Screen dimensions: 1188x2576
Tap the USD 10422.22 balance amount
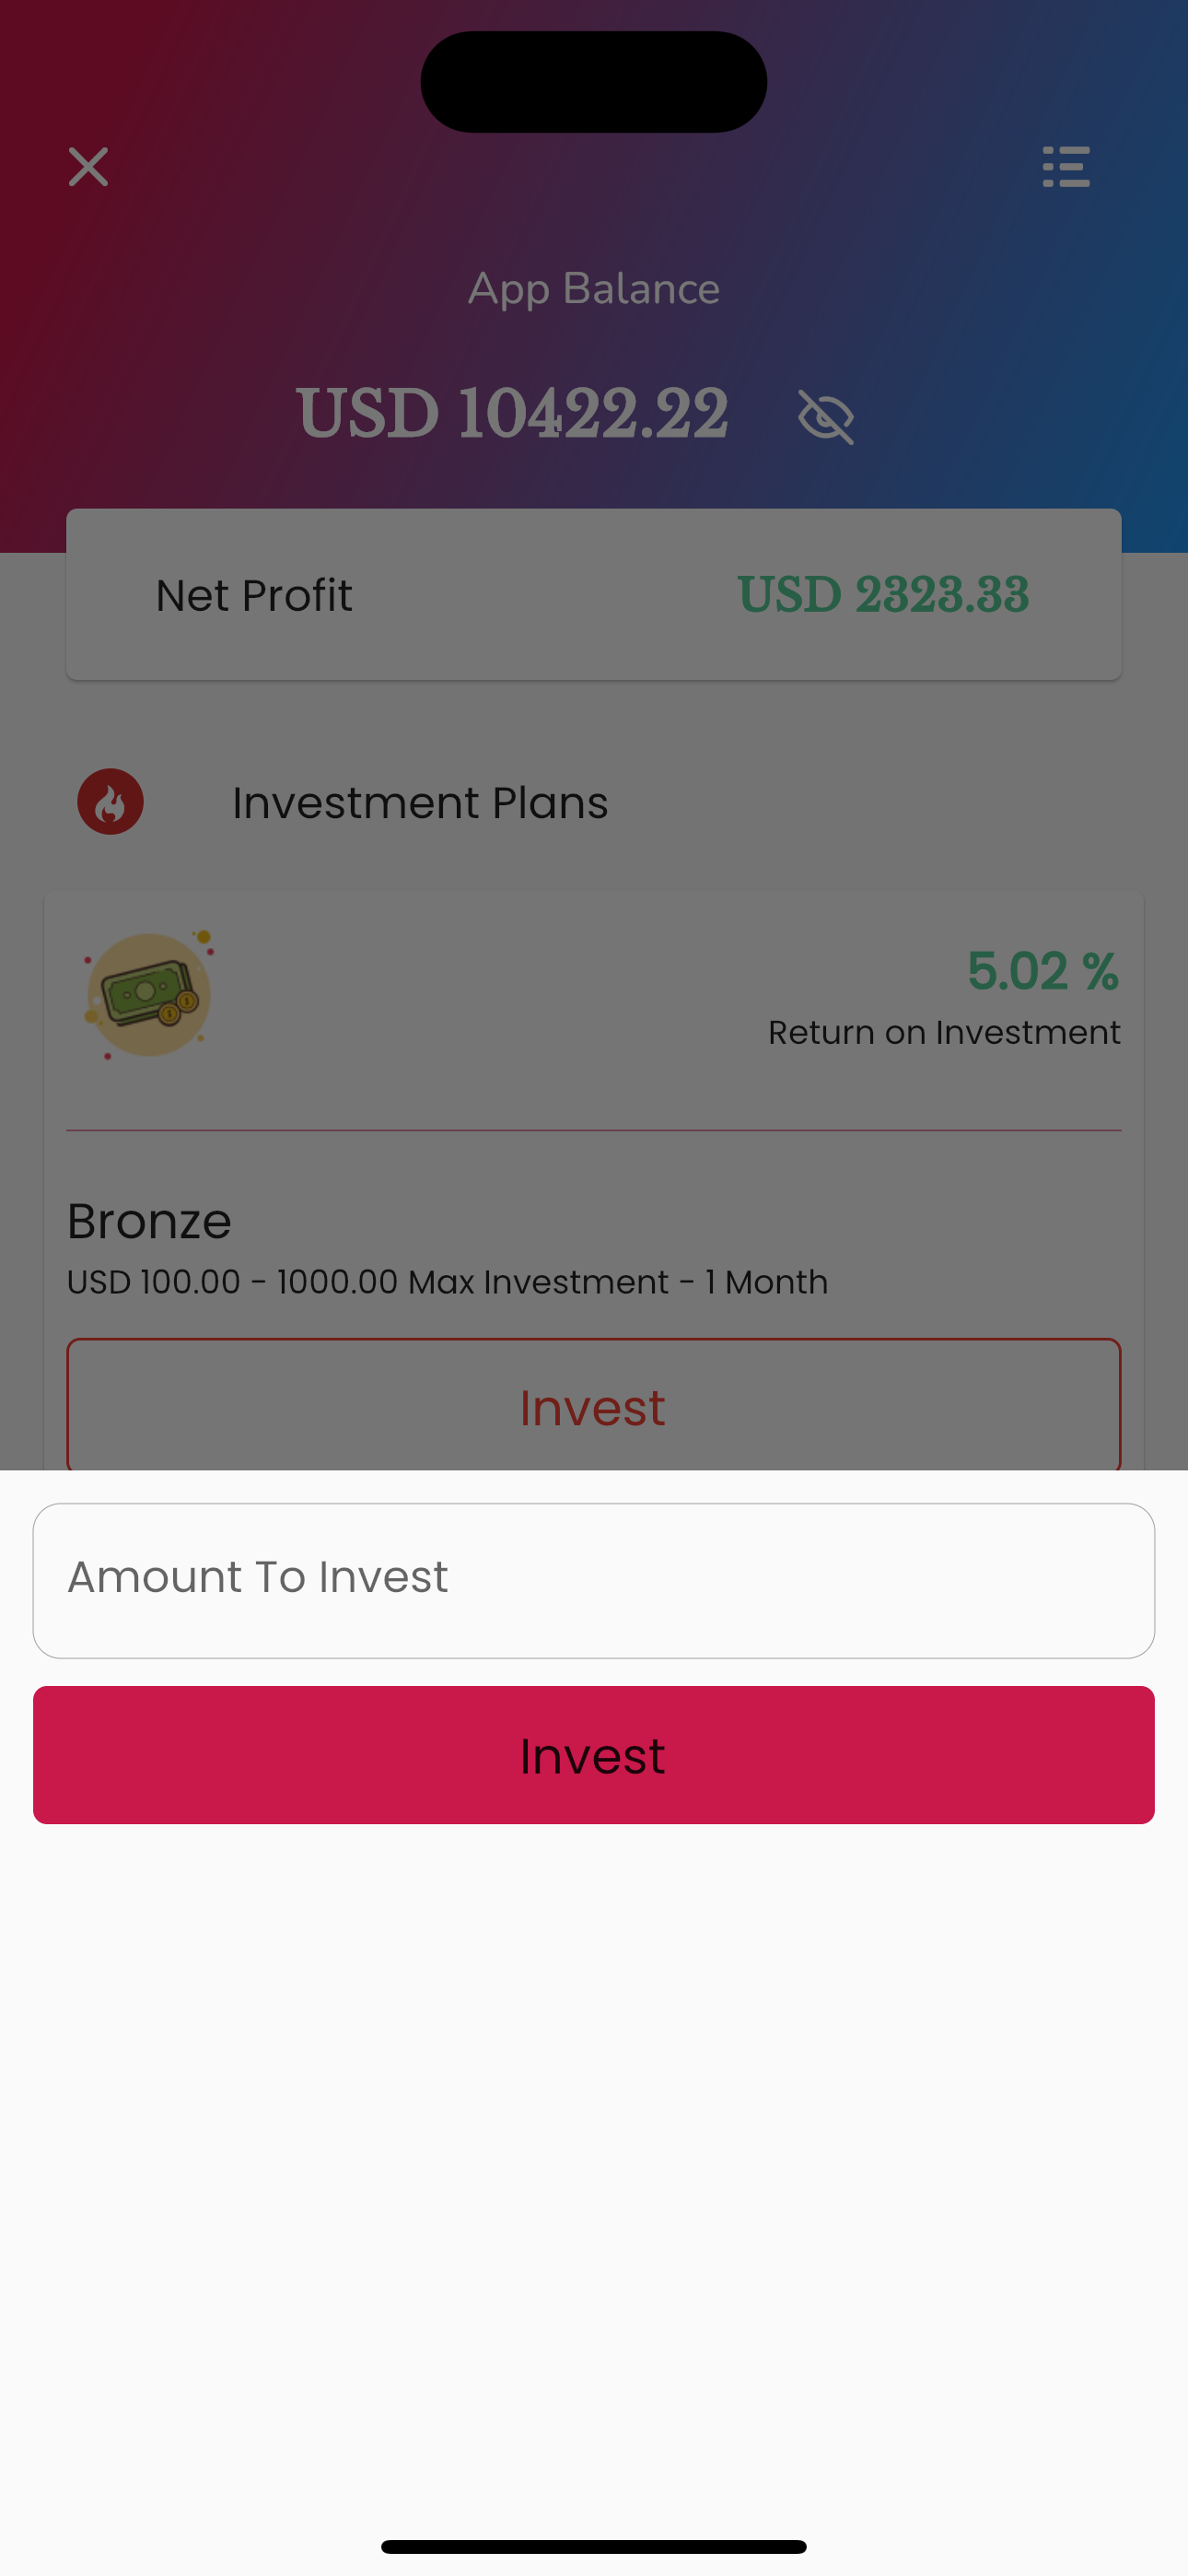pyautogui.click(x=512, y=414)
